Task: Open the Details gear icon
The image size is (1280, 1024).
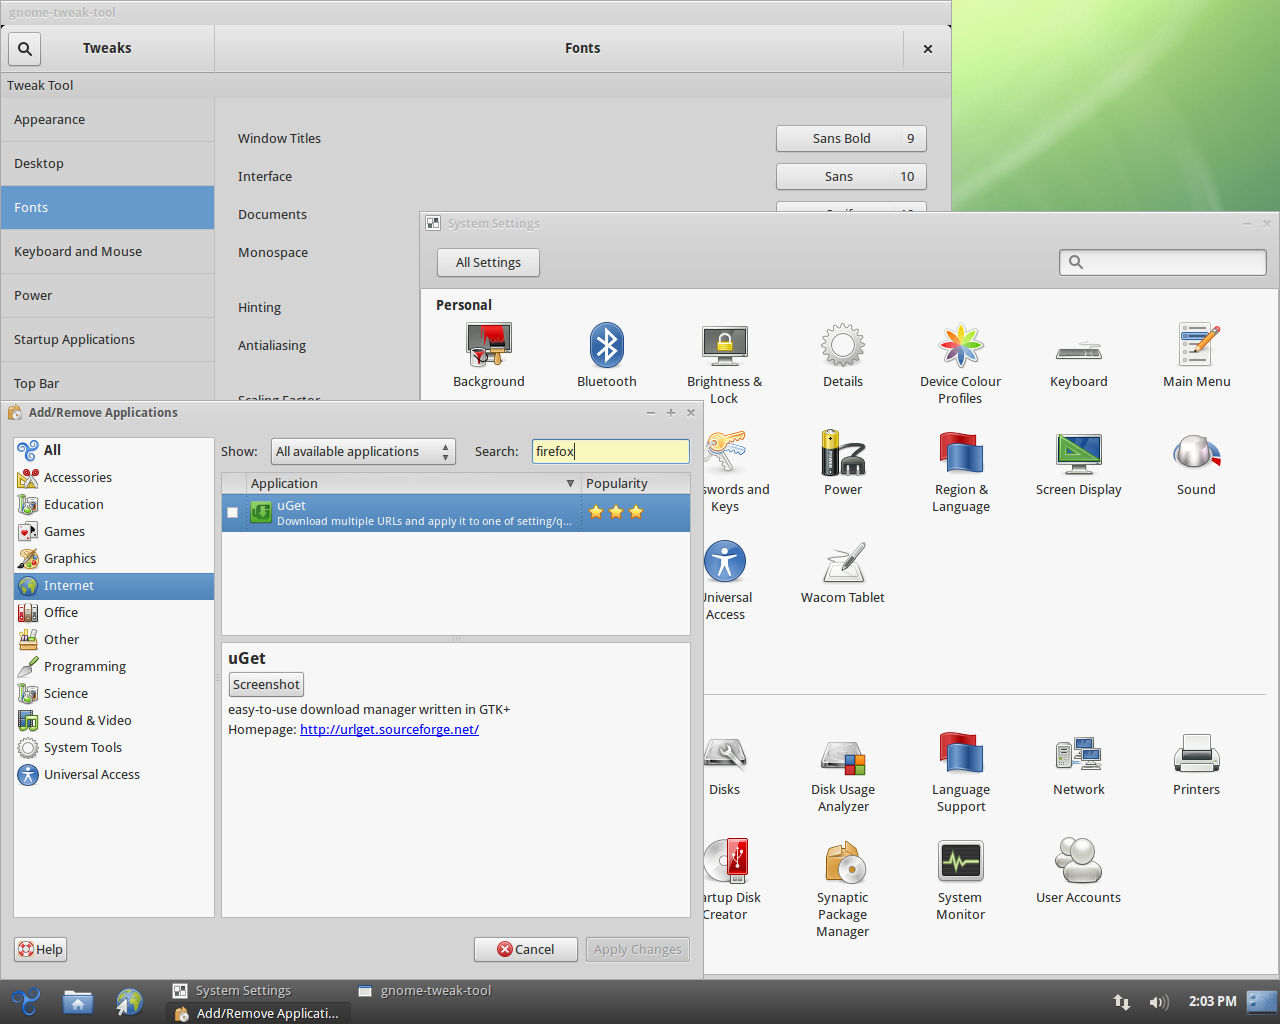Action: click(x=843, y=346)
